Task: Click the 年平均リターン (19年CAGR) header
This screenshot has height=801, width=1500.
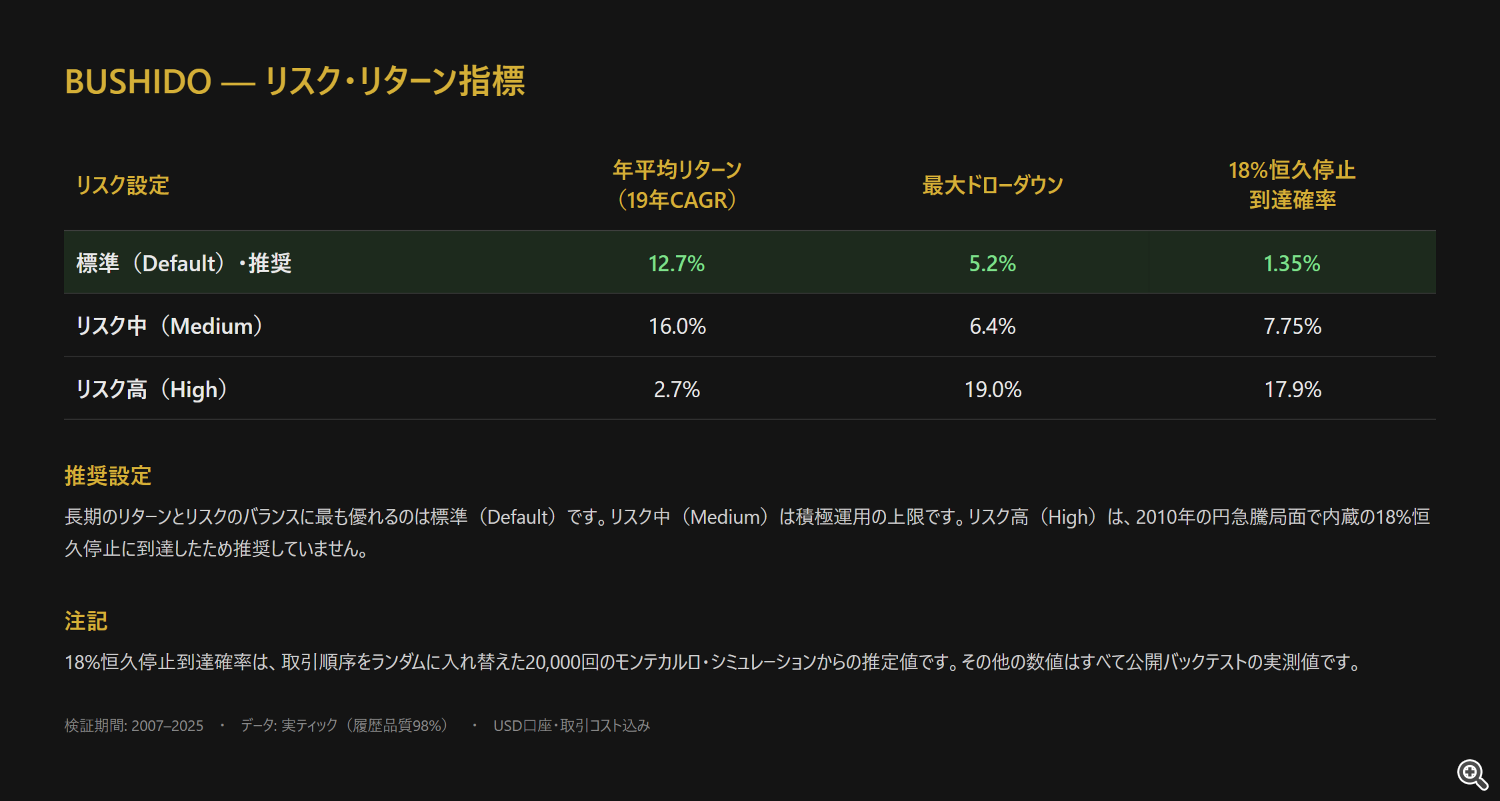Action: pos(677,185)
